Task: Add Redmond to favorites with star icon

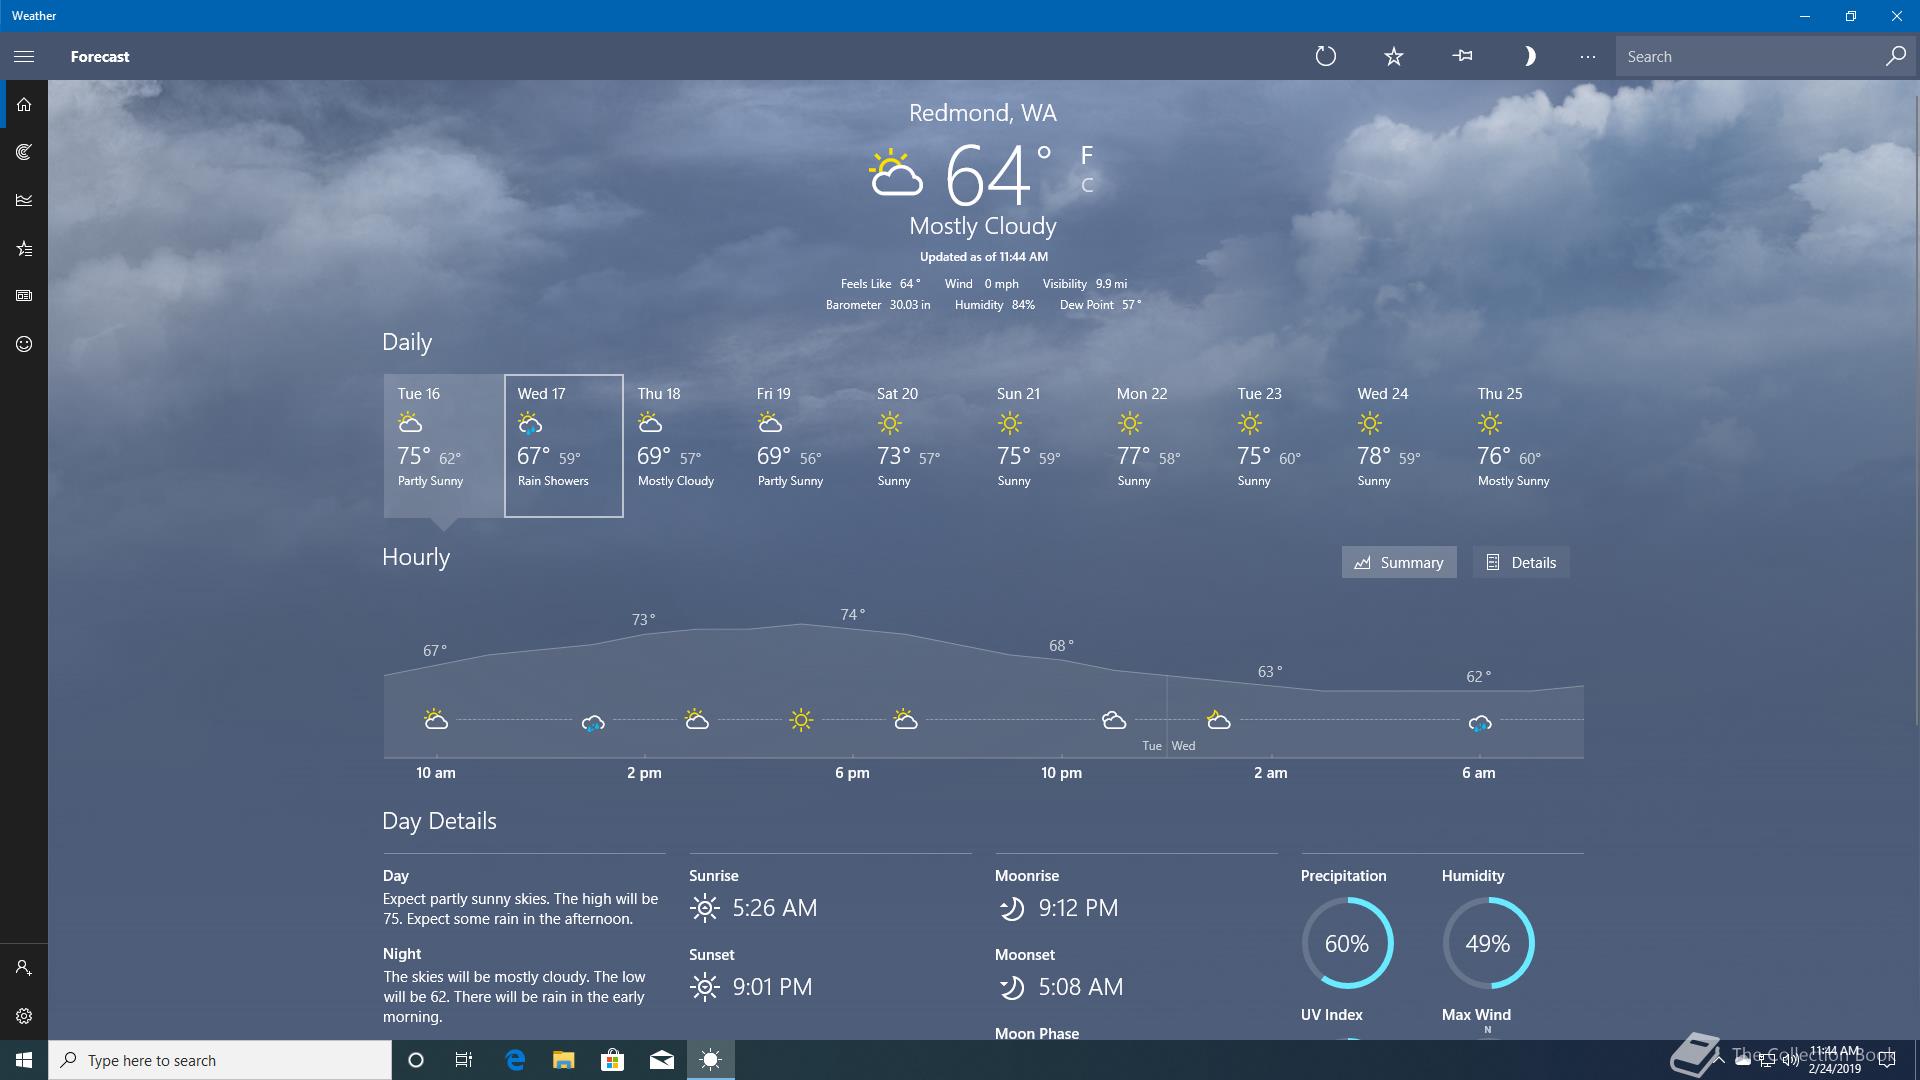Action: [x=1394, y=57]
